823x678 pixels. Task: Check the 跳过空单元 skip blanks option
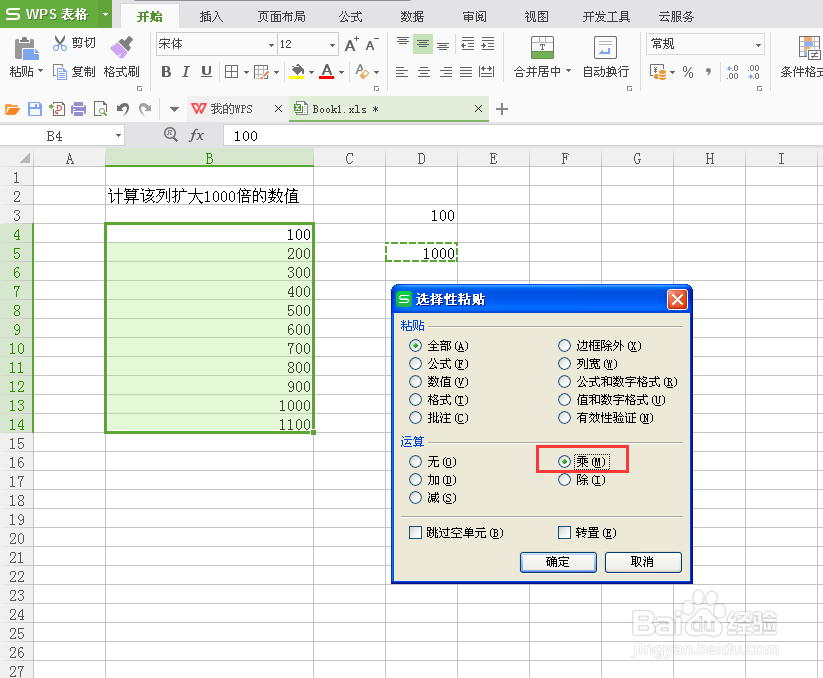(414, 532)
